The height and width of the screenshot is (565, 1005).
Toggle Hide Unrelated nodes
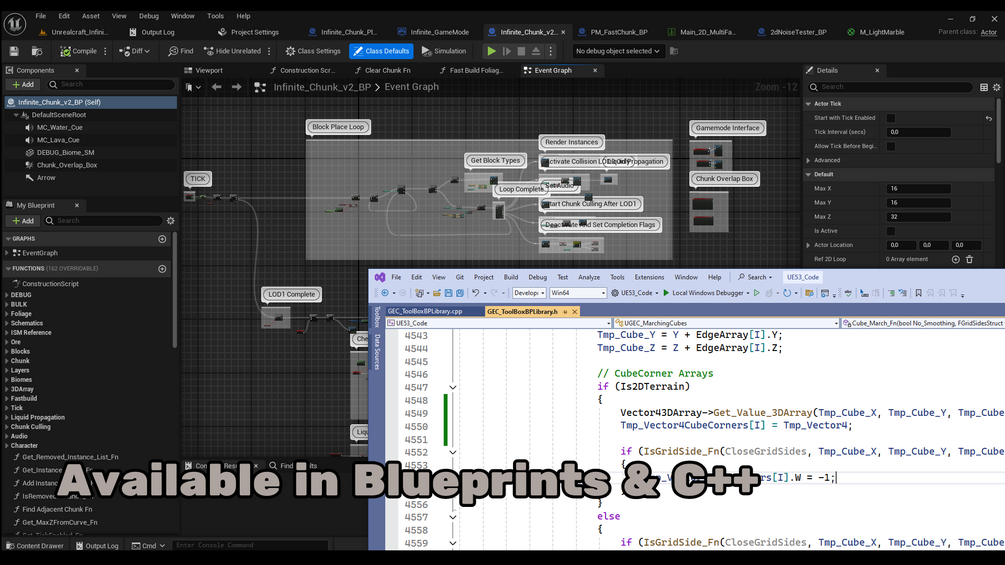[x=232, y=51]
